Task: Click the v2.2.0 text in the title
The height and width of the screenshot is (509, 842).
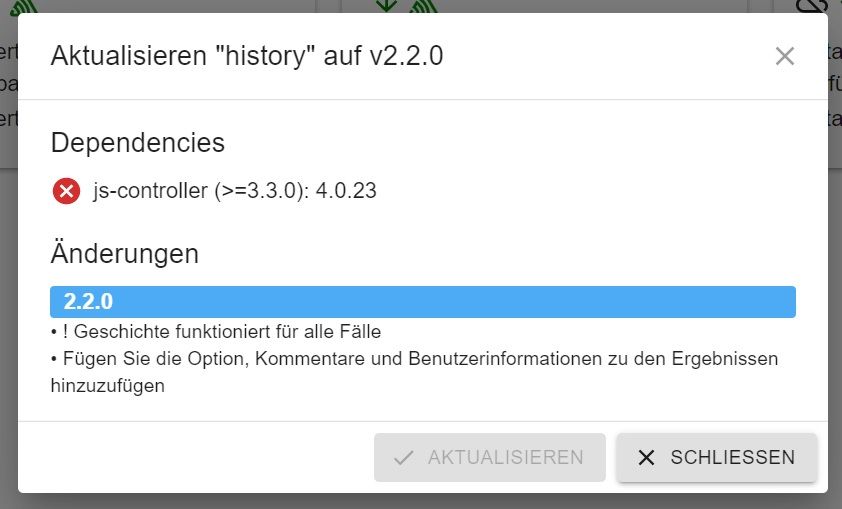Action: pyautogui.click(x=406, y=56)
